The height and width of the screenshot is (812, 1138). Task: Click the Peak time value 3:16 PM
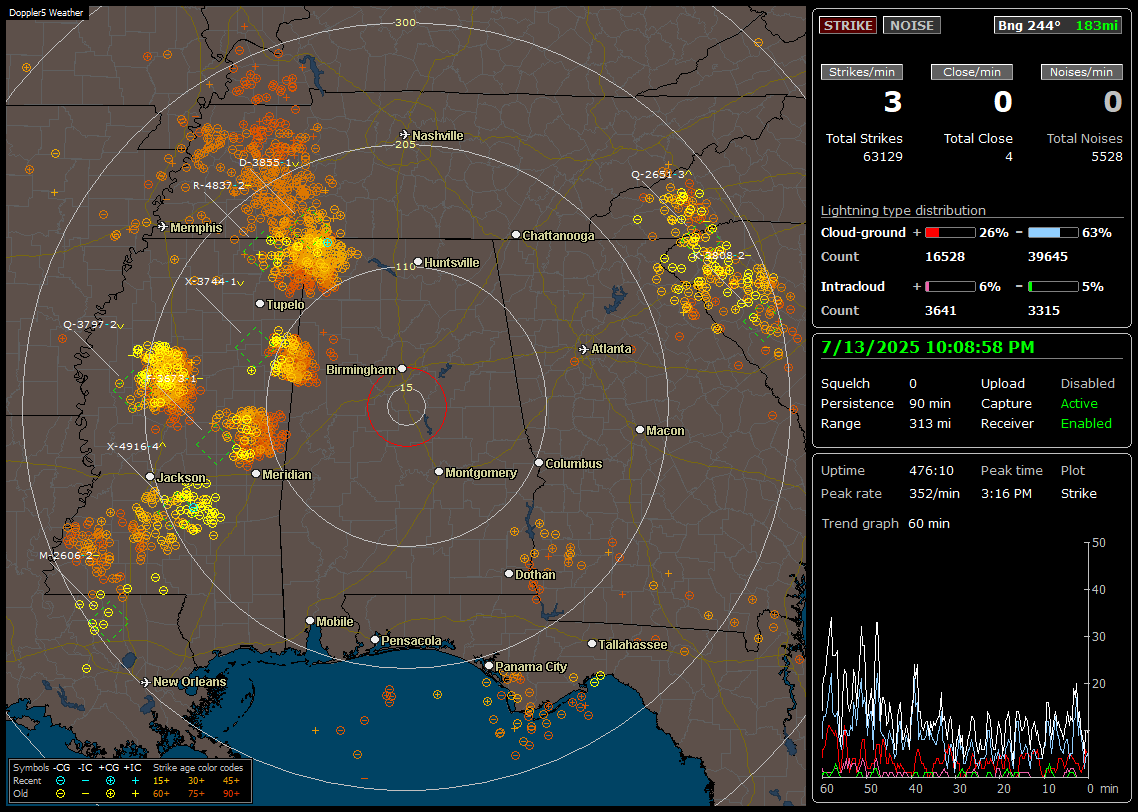(1006, 493)
